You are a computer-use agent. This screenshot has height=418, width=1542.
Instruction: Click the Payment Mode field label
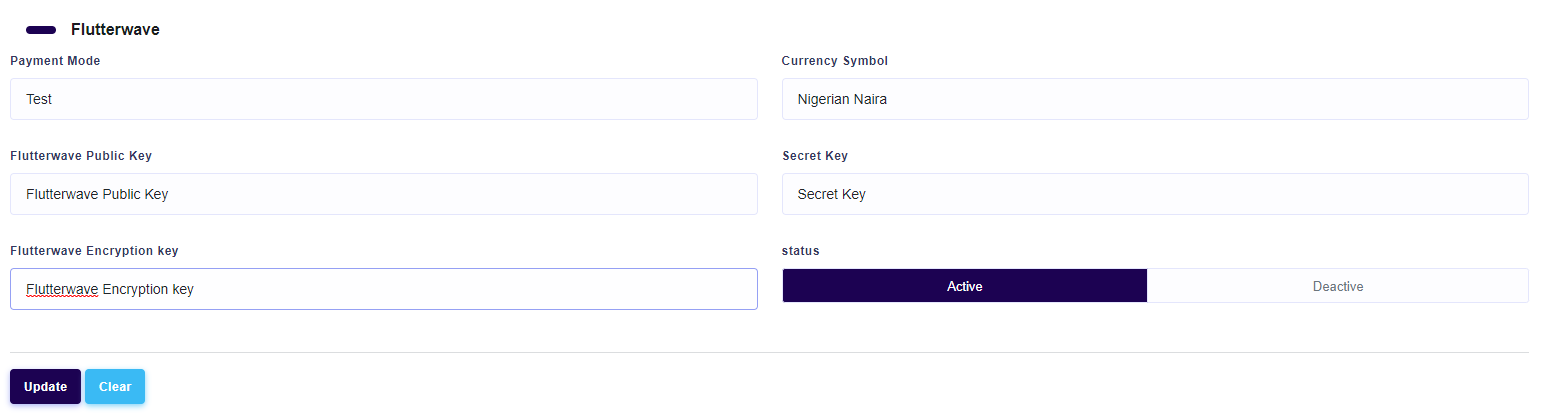[x=55, y=61]
